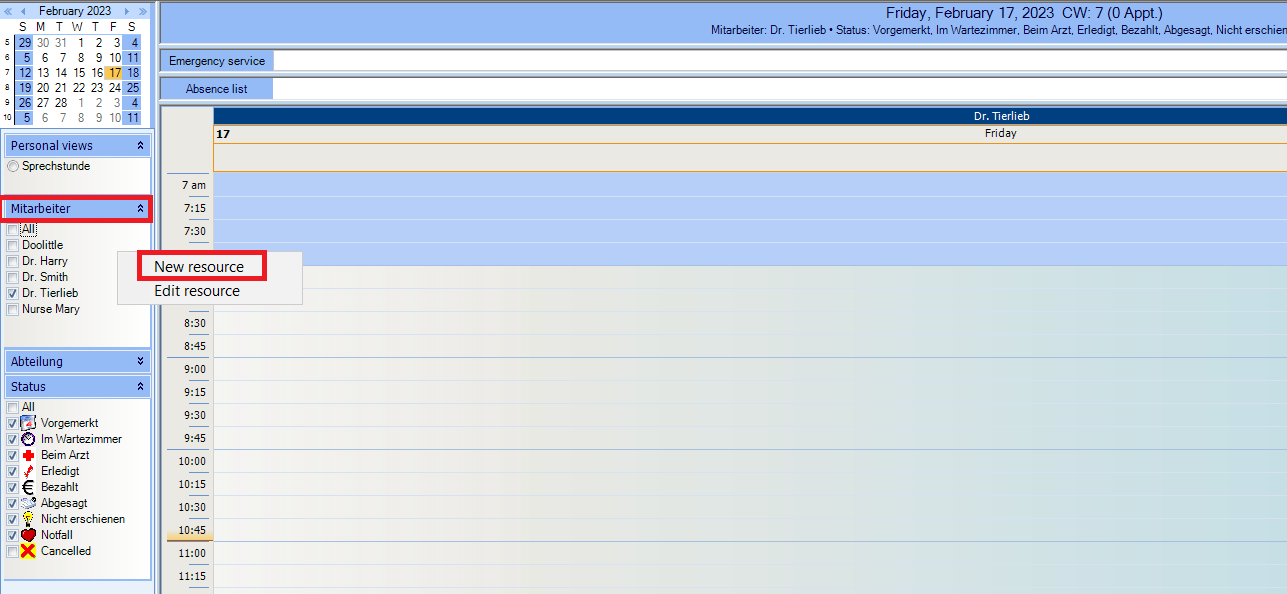Collapse the Status panel

click(141, 386)
